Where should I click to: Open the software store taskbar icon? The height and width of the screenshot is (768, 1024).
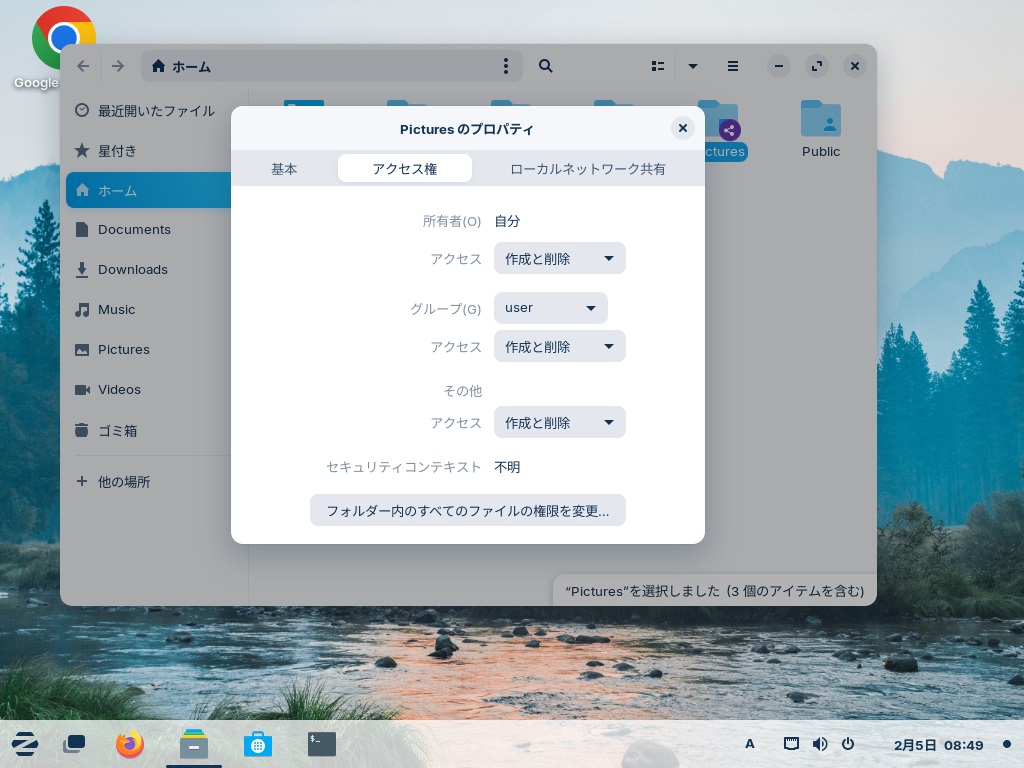click(257, 744)
